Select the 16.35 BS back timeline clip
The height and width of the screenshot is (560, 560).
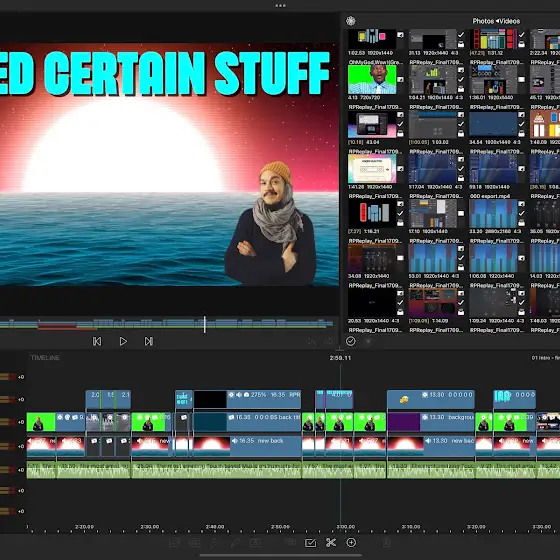click(247, 422)
